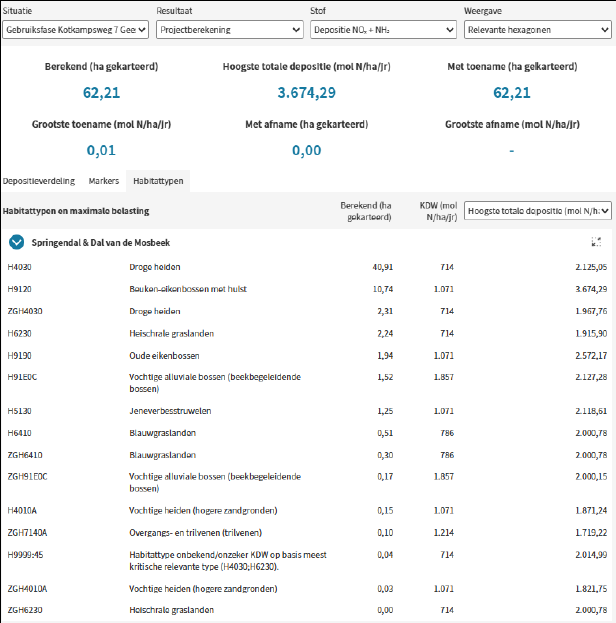The width and height of the screenshot is (616, 623).
Task: Click the ZGH6230 habitat code
Action: (x=25, y=610)
